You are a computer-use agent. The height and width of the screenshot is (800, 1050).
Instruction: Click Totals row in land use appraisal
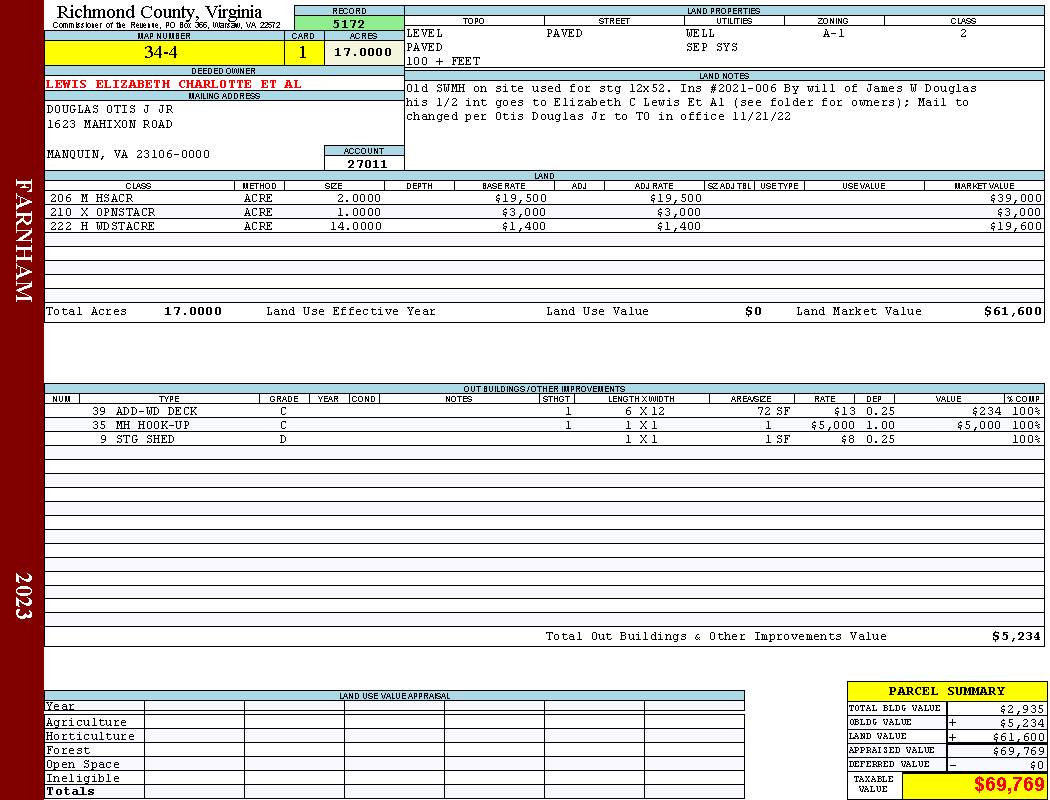394,791
